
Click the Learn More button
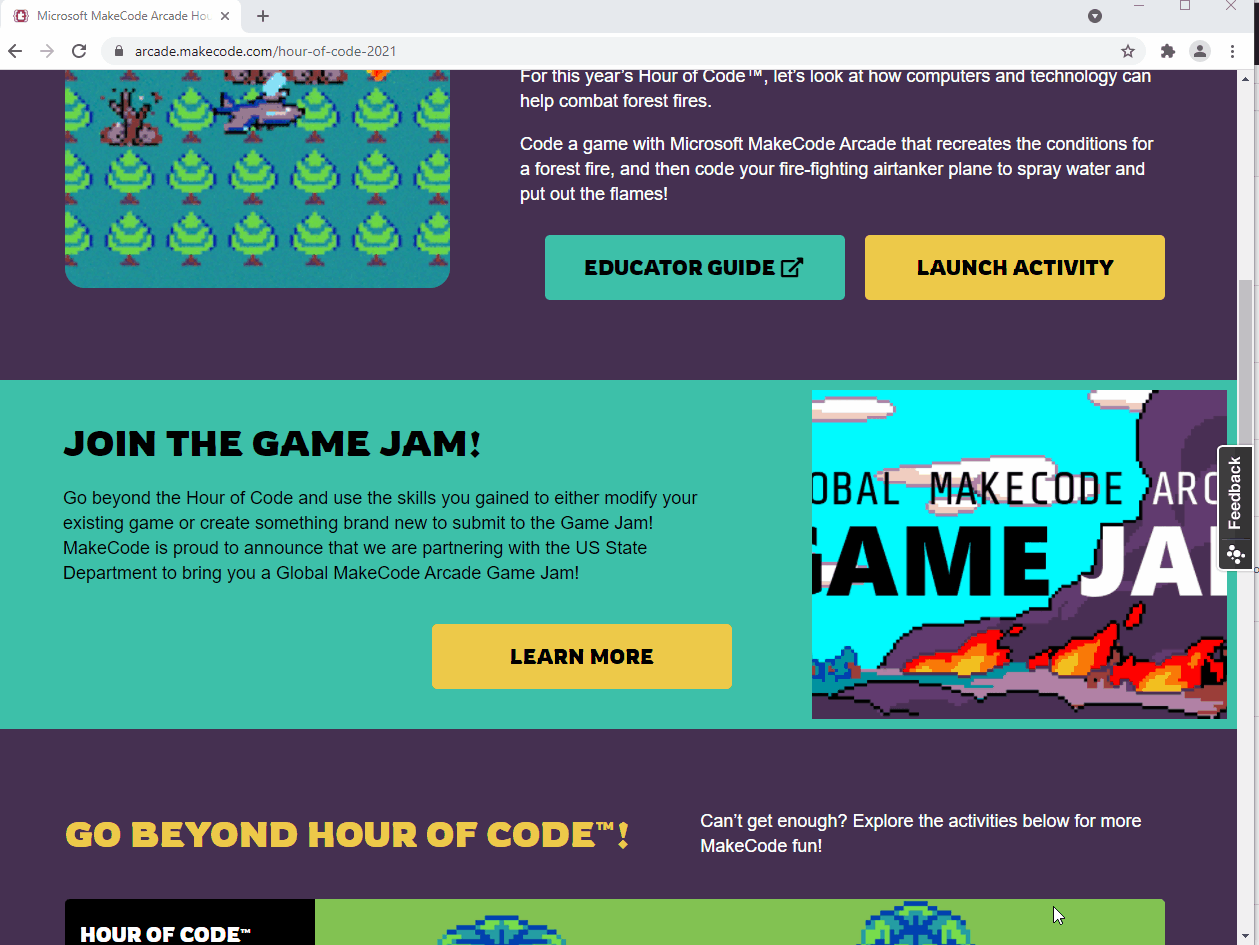[x=582, y=656]
